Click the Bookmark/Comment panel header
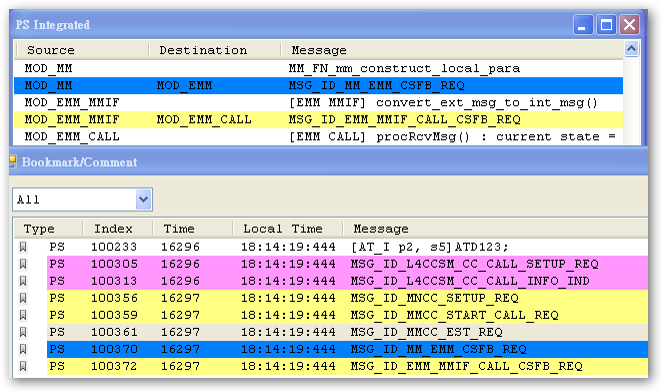662x392 pixels. (328, 161)
